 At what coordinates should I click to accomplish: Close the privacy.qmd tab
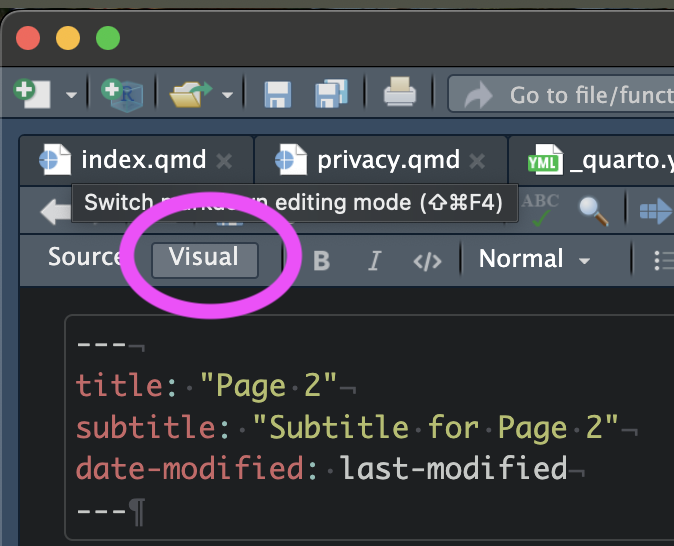pyautogui.click(x=478, y=161)
